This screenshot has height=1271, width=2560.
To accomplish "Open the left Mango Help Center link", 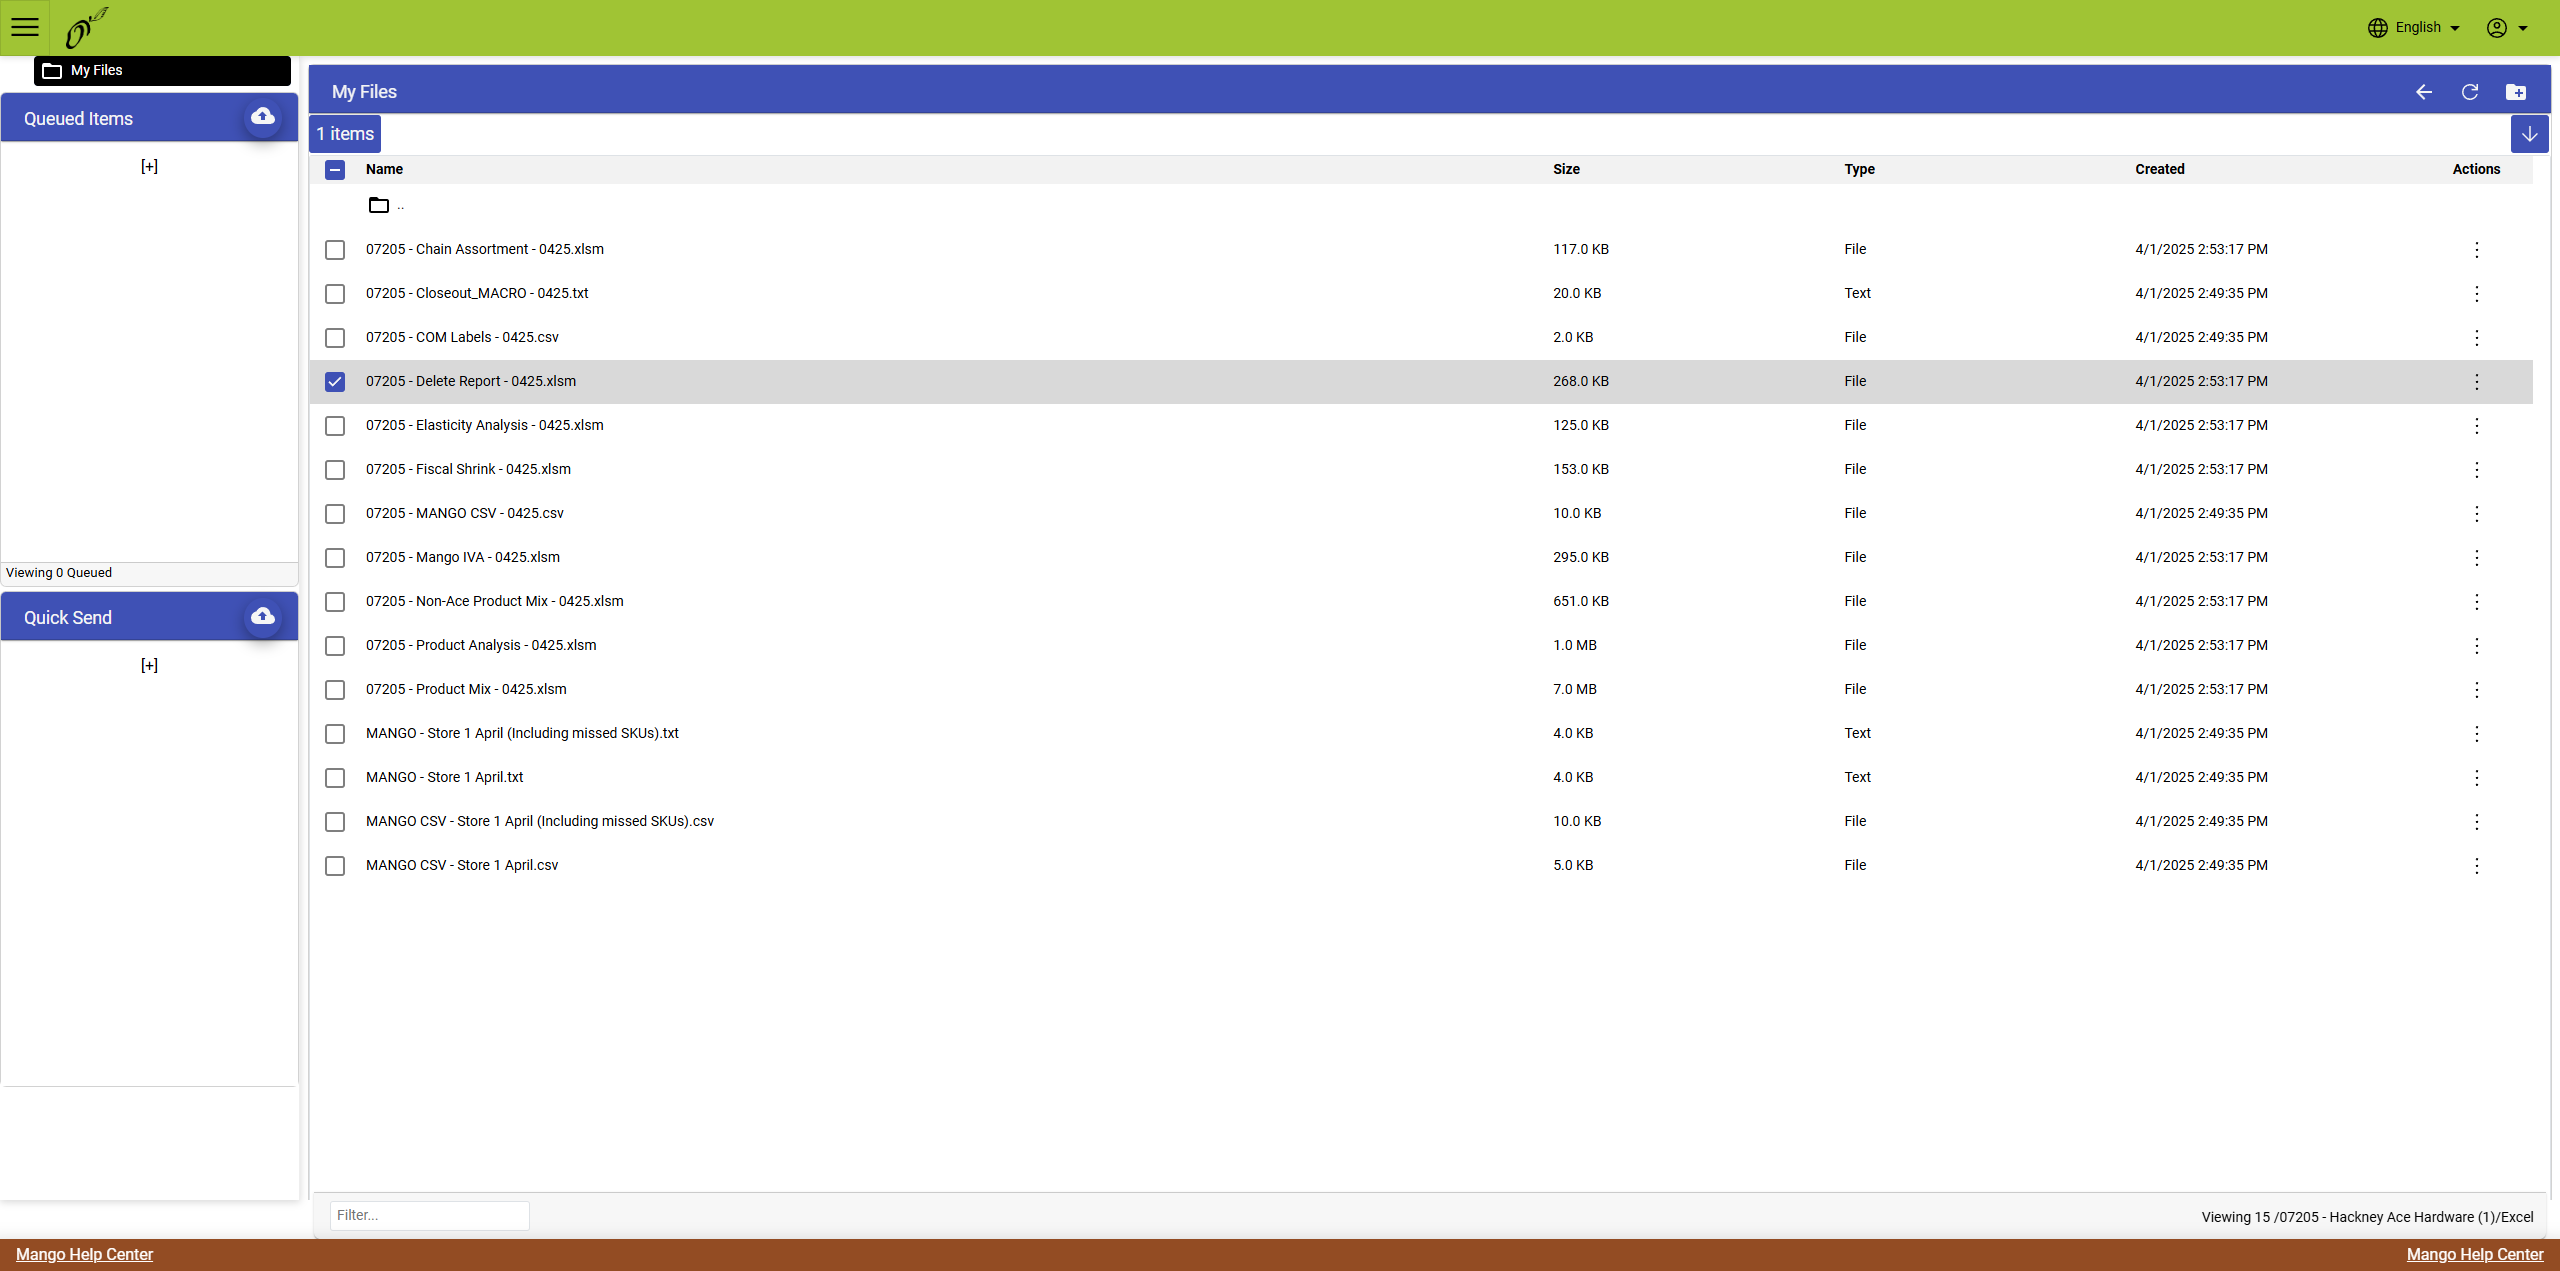I will (x=84, y=1254).
